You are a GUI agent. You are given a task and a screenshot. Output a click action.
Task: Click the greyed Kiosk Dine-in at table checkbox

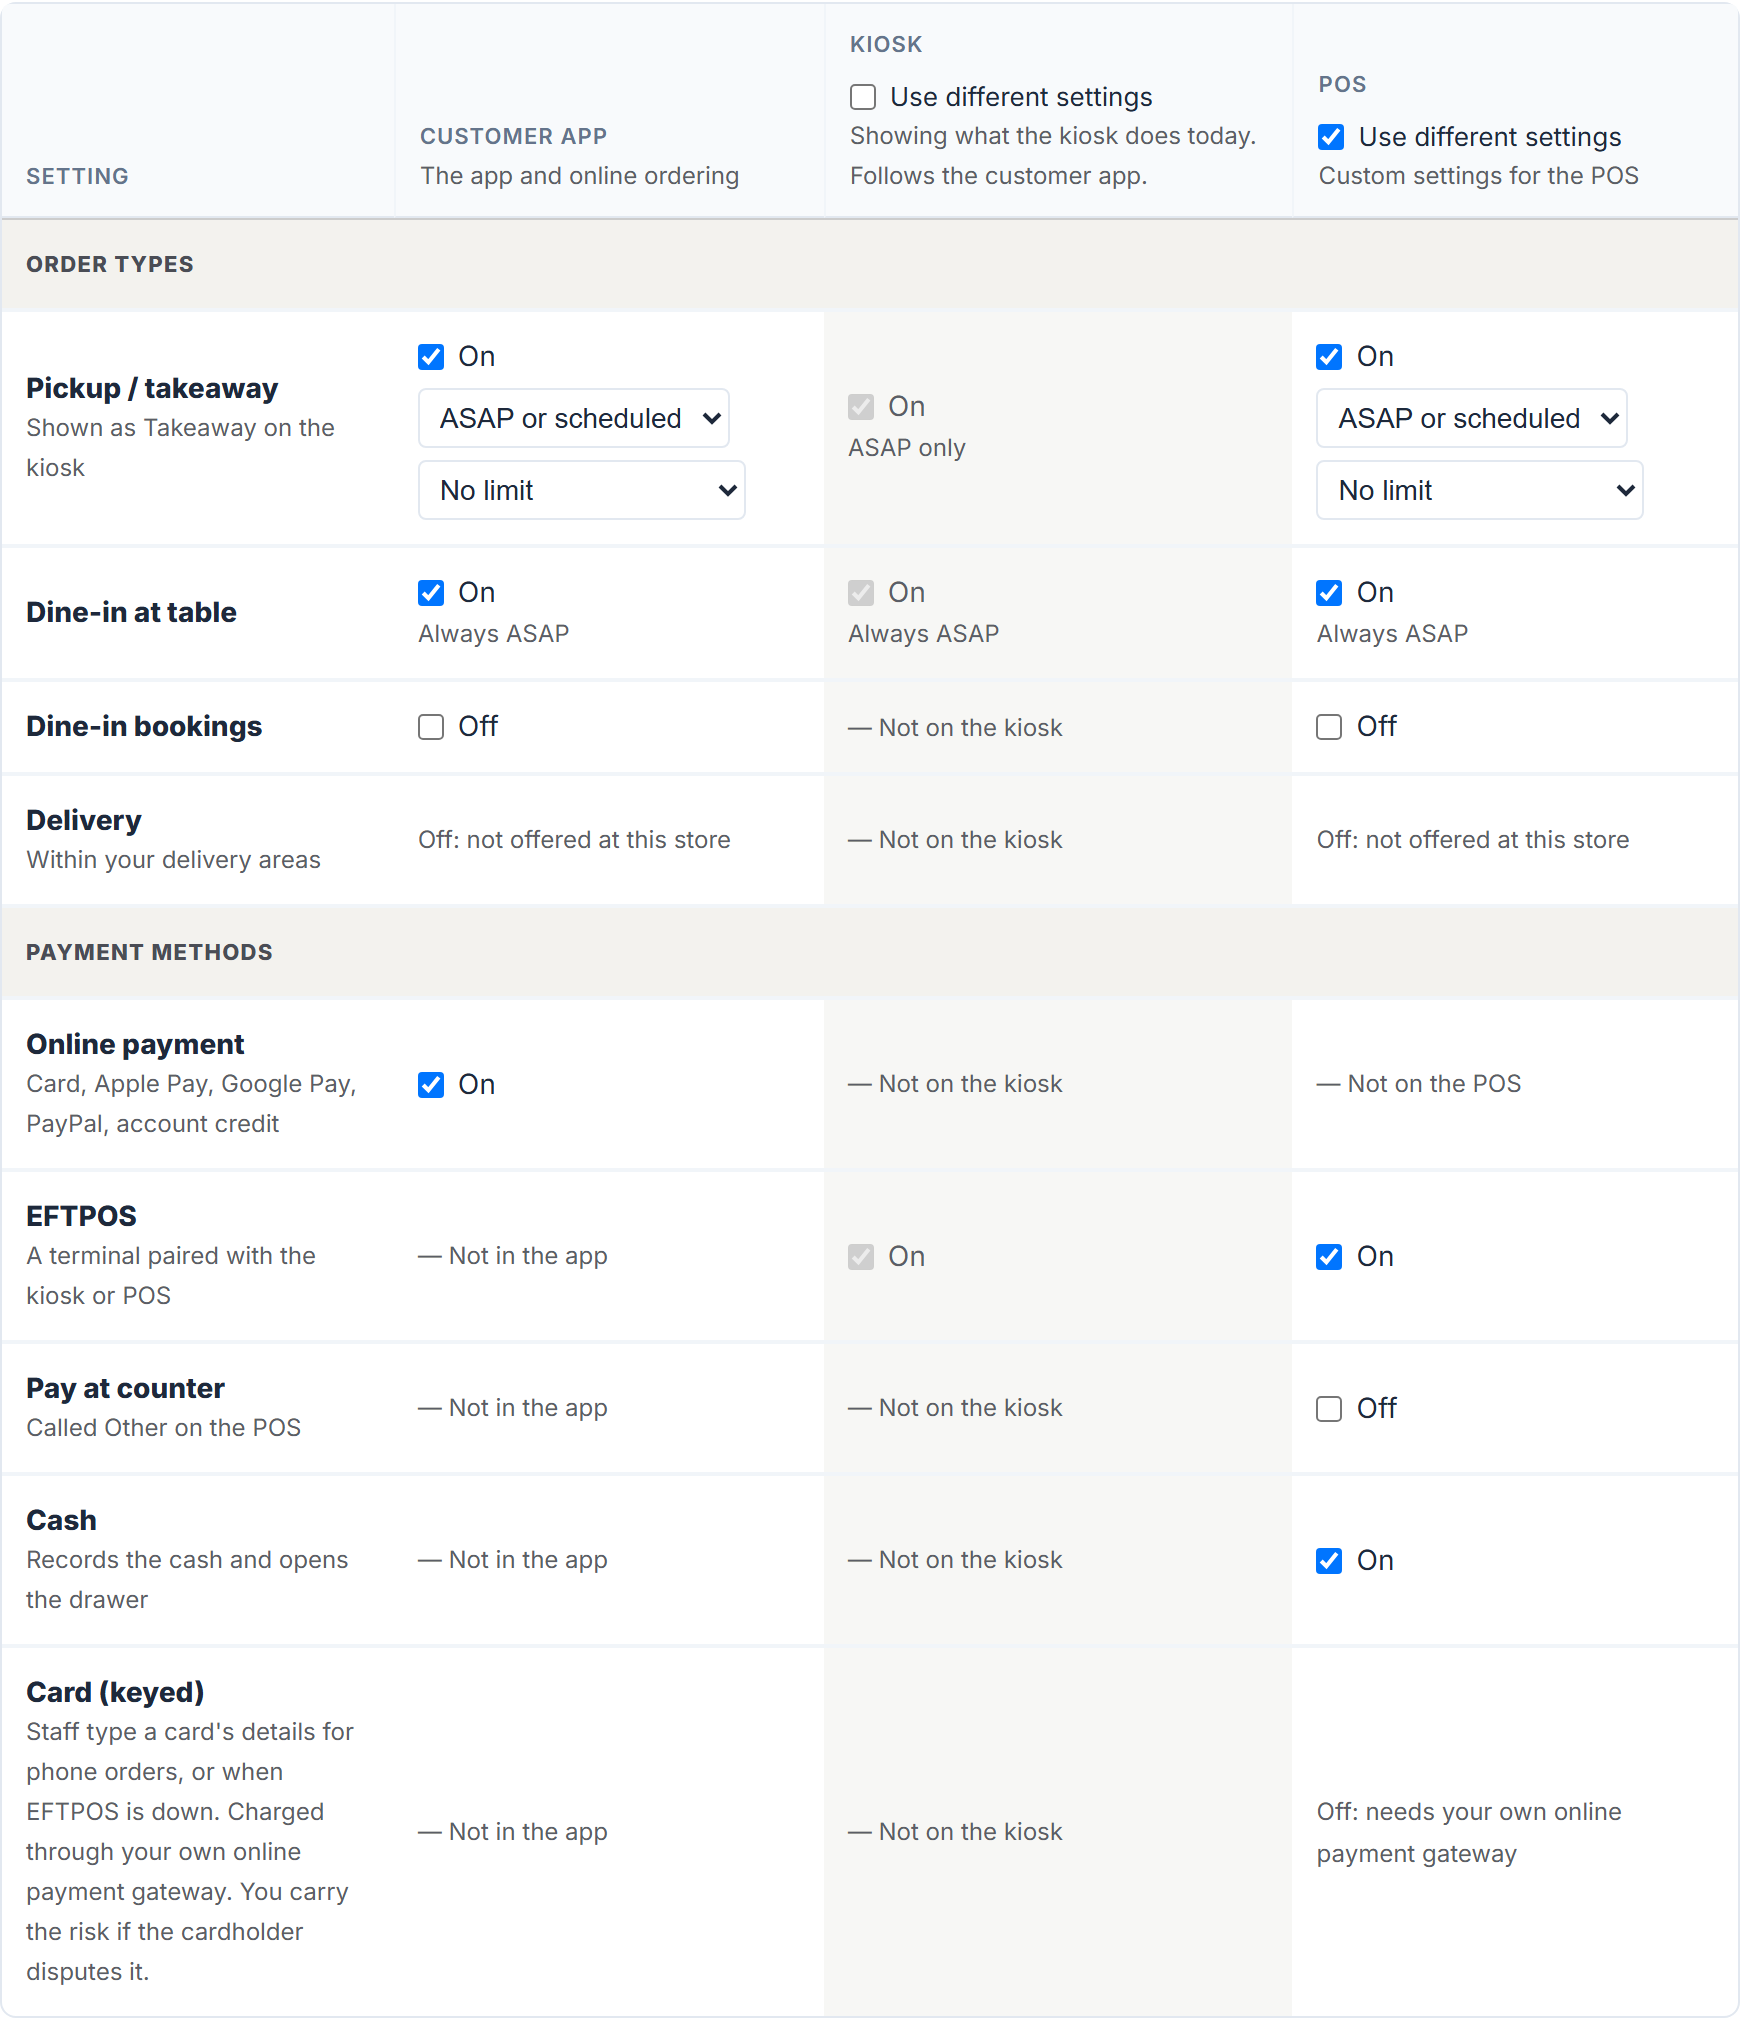click(x=861, y=593)
